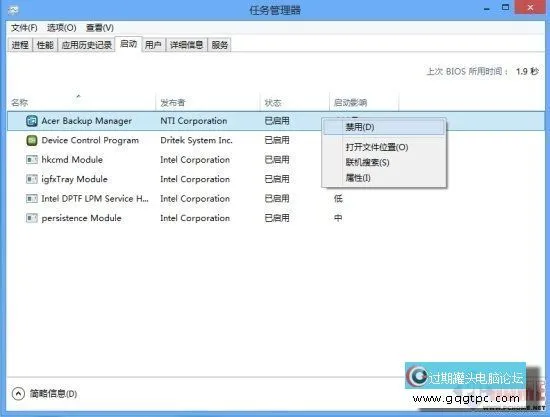
Task: Select the Device Control Program row name
Action: click(90, 140)
